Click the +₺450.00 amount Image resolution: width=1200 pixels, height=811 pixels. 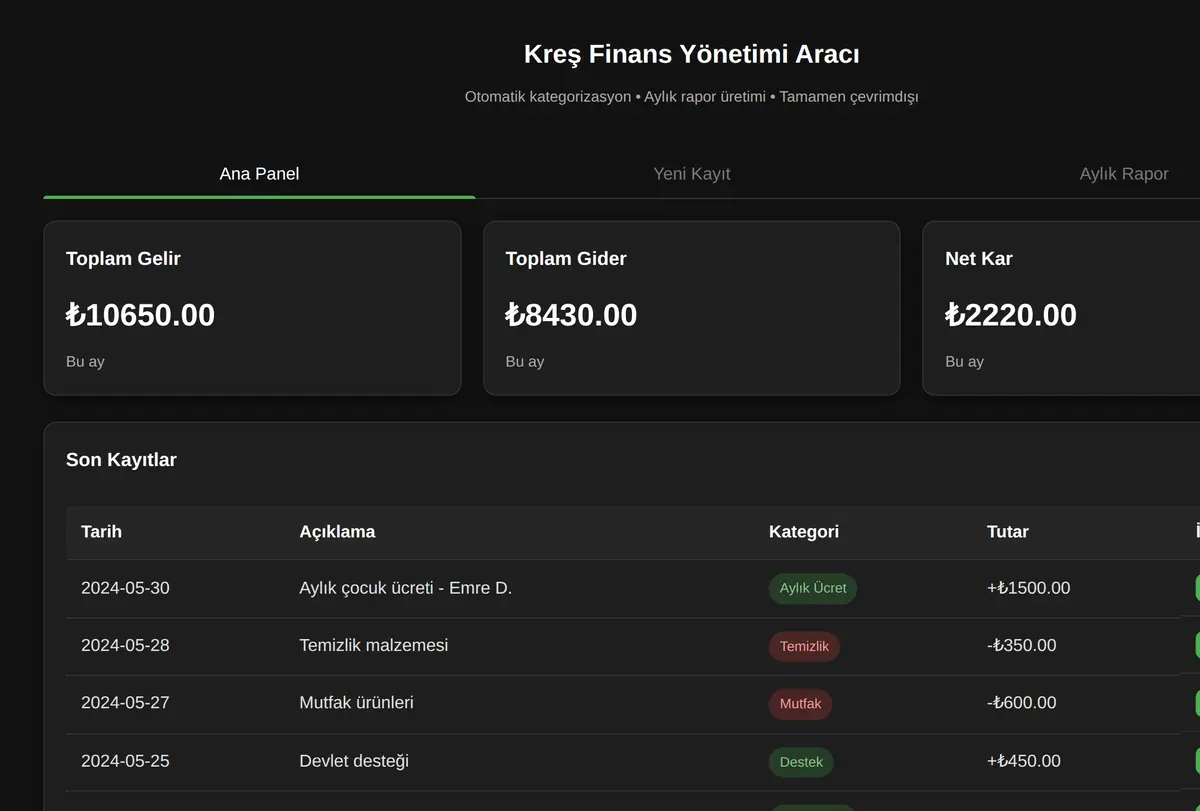(x=1024, y=761)
